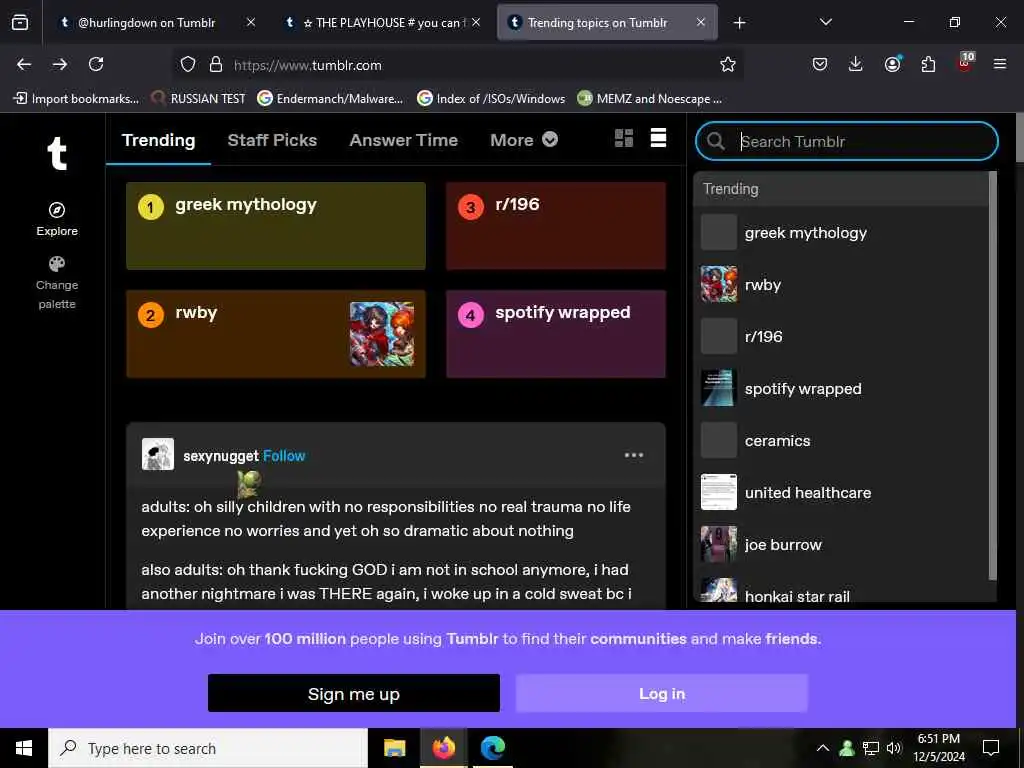This screenshot has height=768, width=1024.
Task: Click the Search Tumblr field
Action: (x=847, y=141)
